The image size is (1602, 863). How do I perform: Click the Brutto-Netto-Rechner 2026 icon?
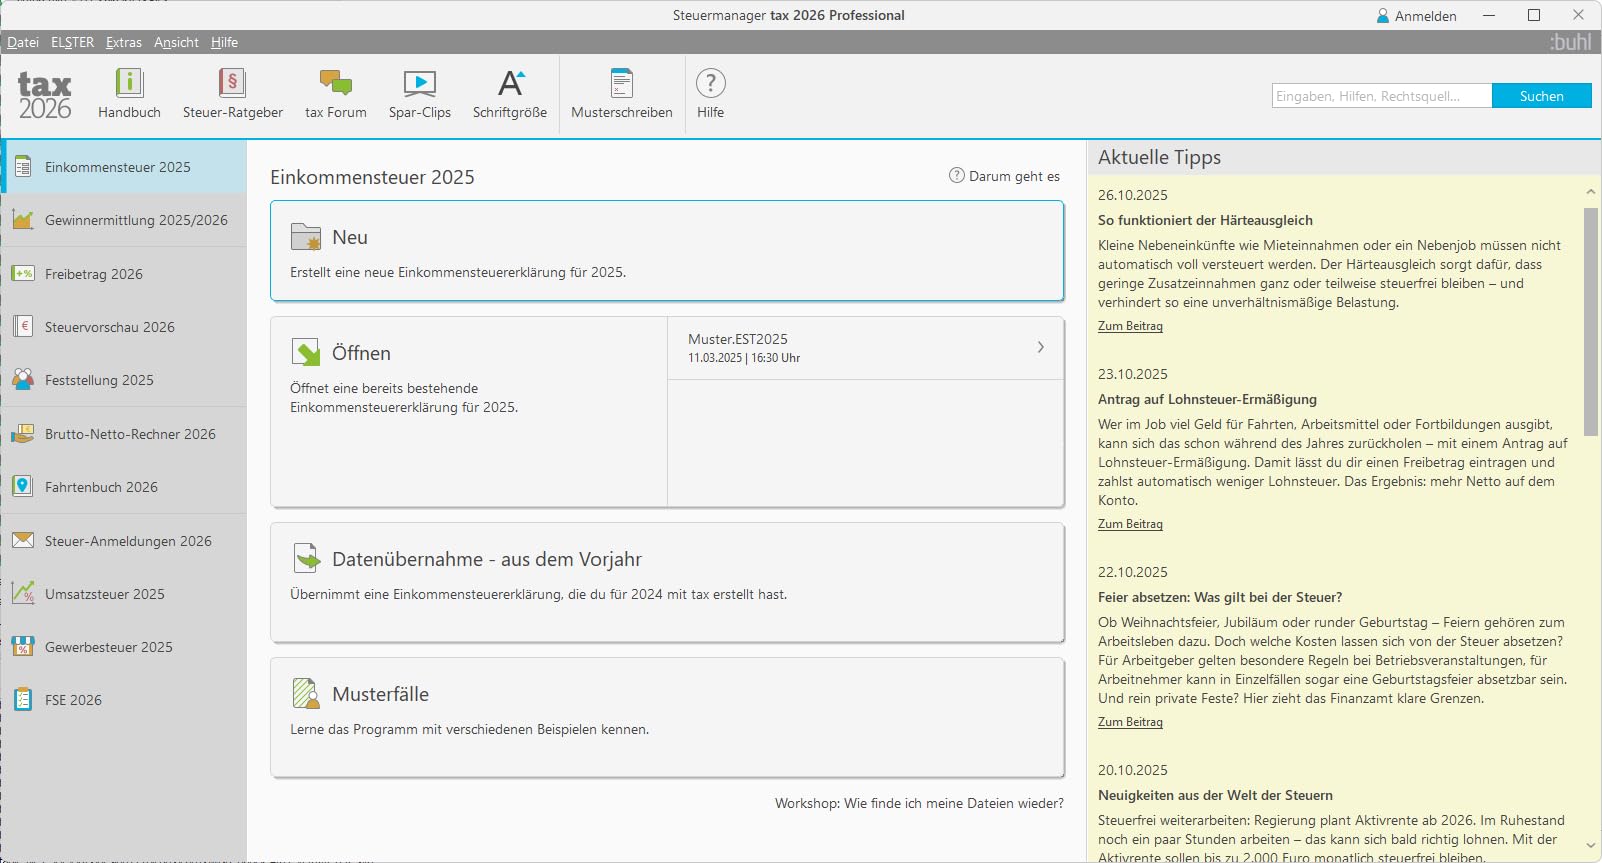coord(23,433)
